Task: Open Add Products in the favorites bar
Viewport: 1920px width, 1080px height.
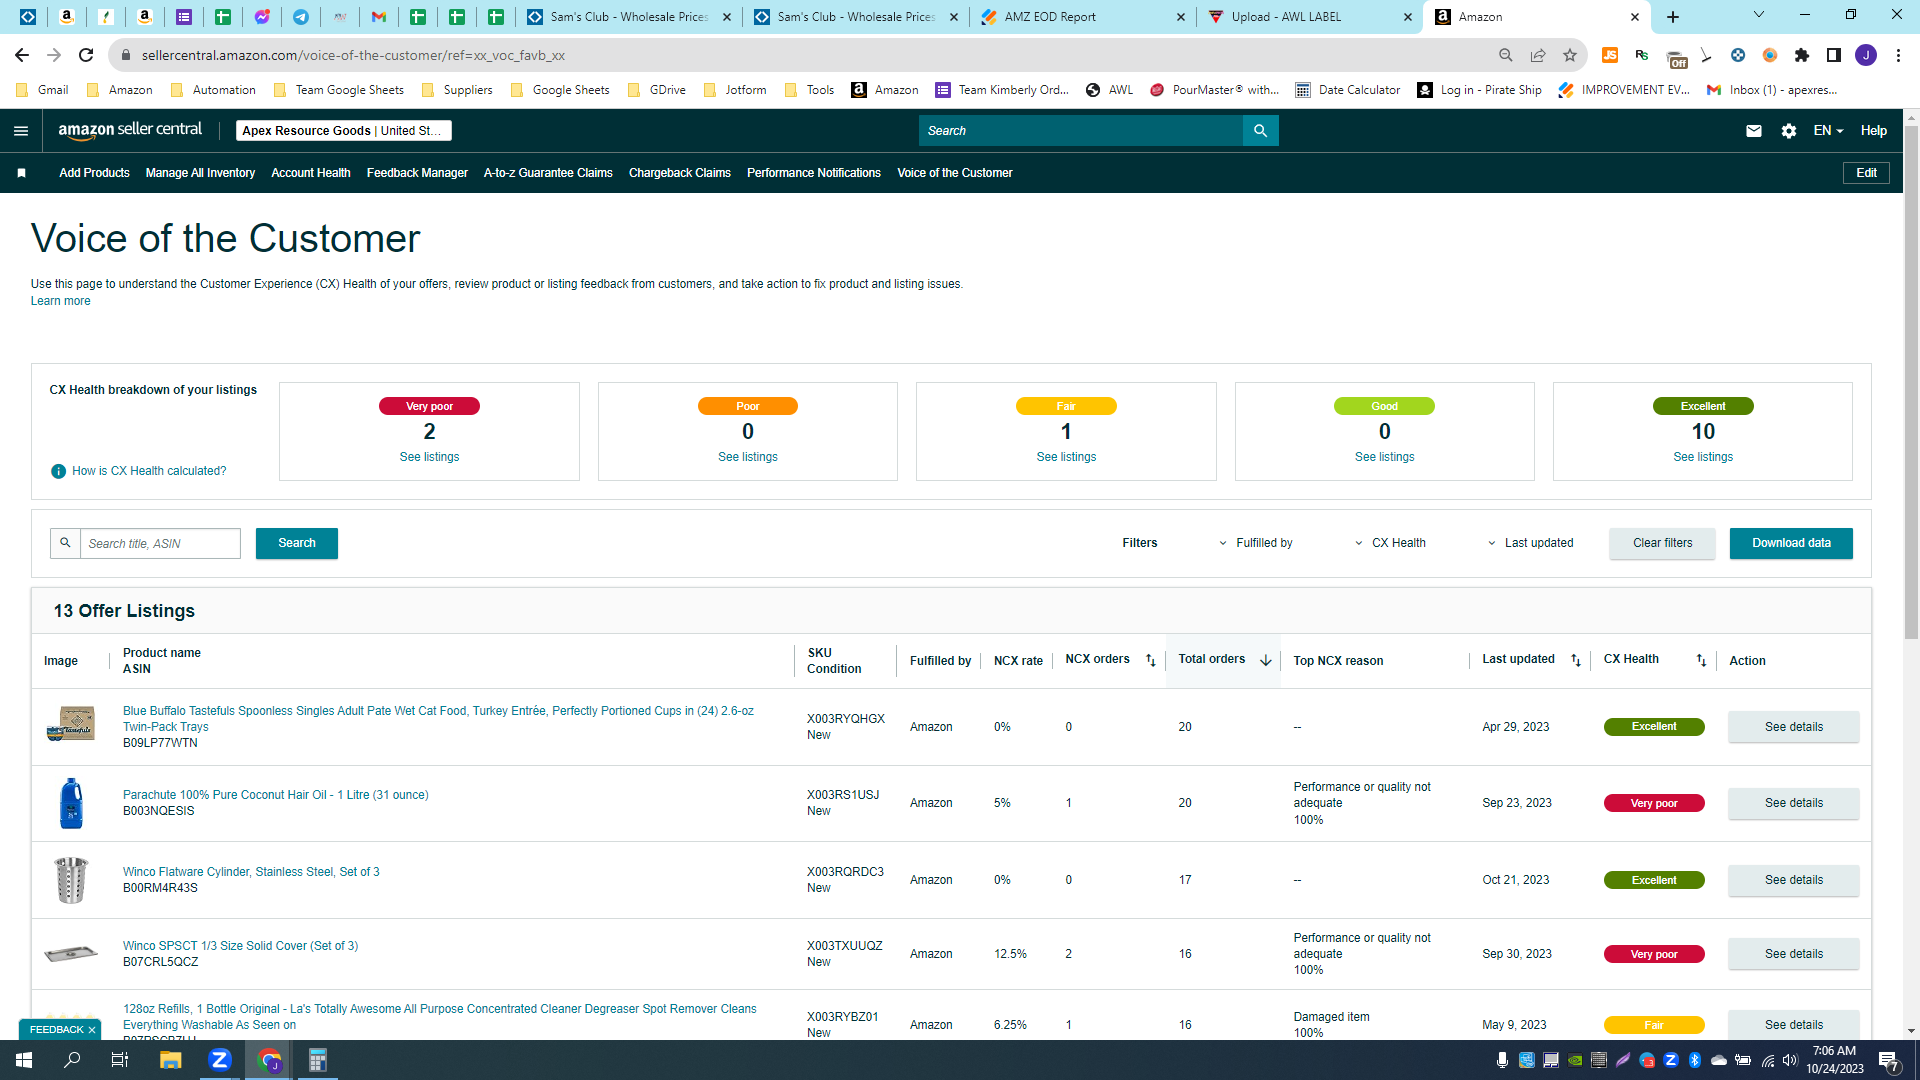Action: pyautogui.click(x=94, y=173)
